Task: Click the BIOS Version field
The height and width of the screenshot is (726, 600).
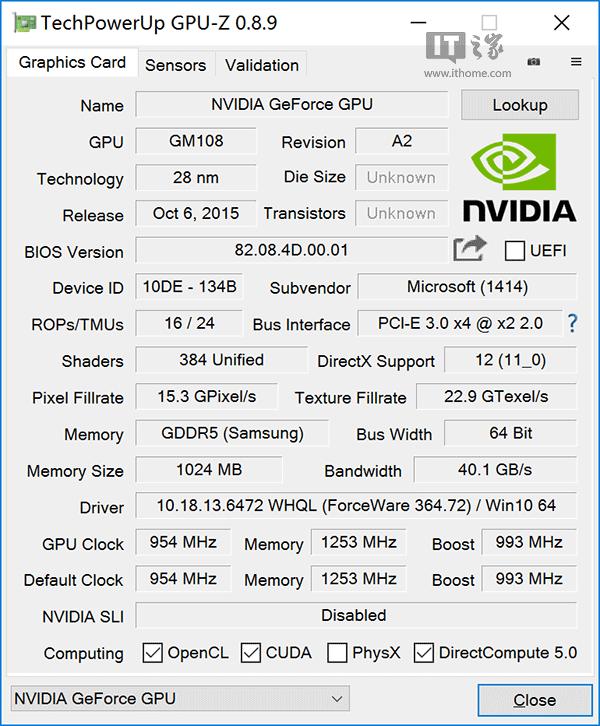Action: click(x=292, y=250)
